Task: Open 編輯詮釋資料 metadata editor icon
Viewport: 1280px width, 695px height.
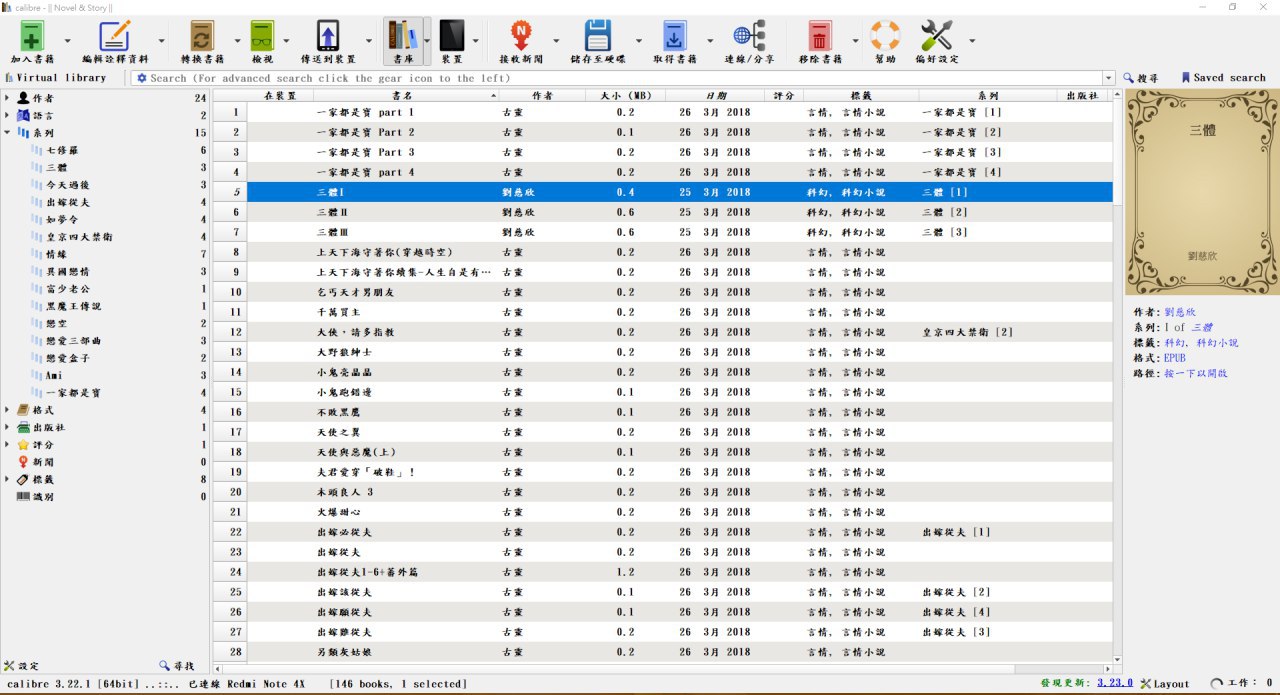Action: (x=114, y=37)
